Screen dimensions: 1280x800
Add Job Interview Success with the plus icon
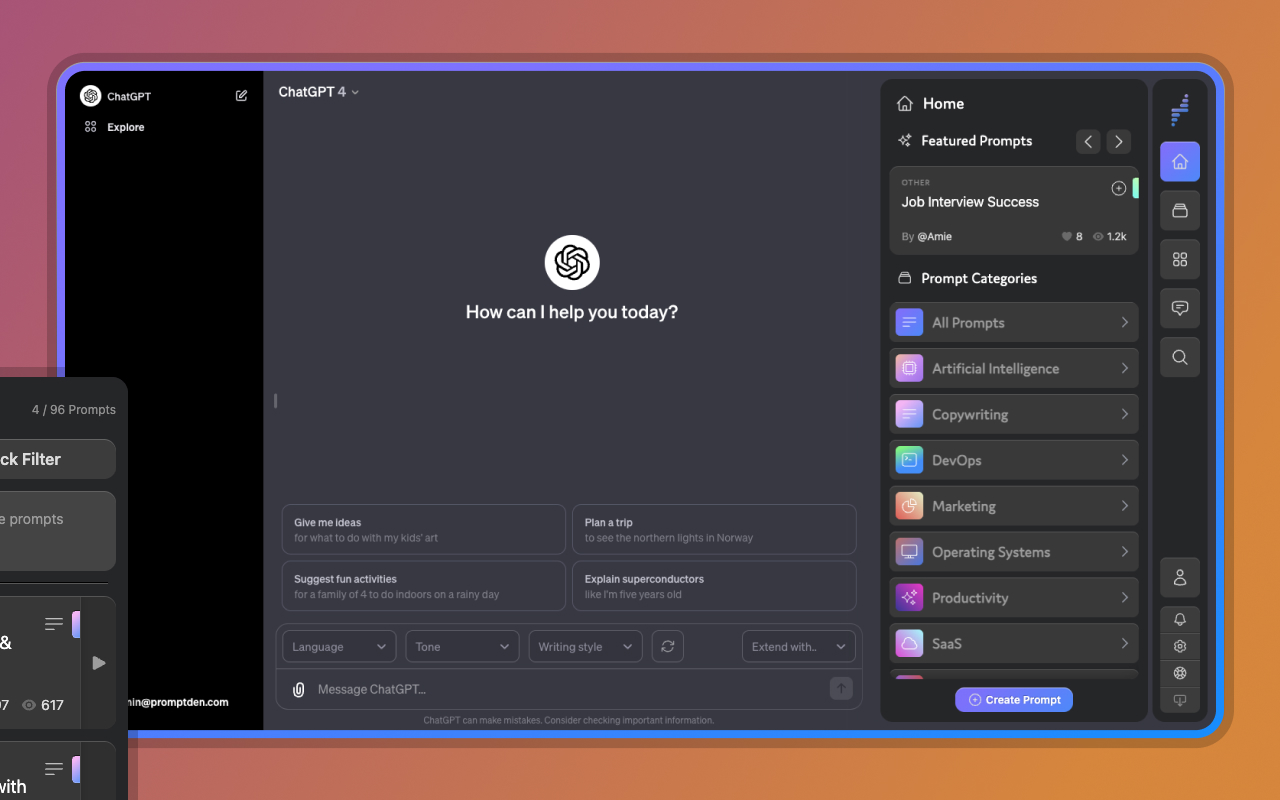[x=1118, y=187]
